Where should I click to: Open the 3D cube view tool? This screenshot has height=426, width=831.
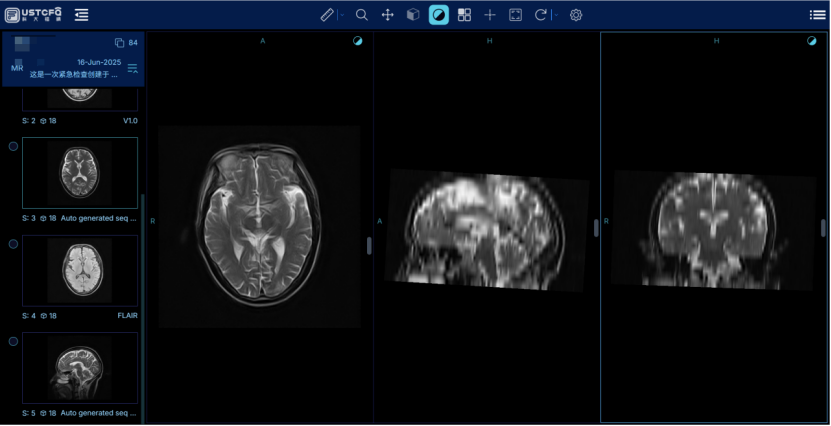point(413,15)
